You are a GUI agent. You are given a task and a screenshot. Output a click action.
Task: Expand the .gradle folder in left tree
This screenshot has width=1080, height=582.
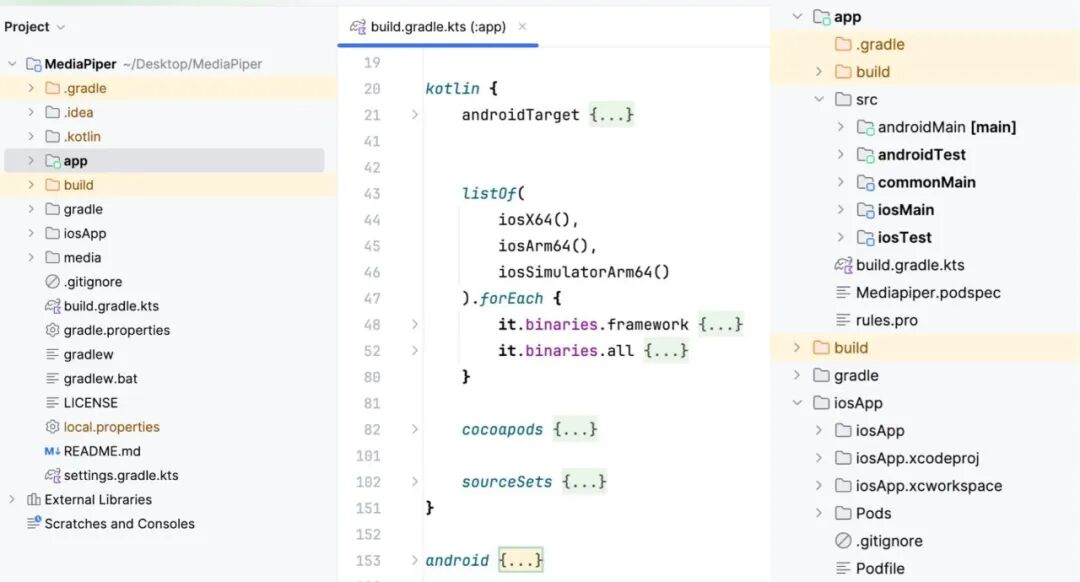(31, 88)
